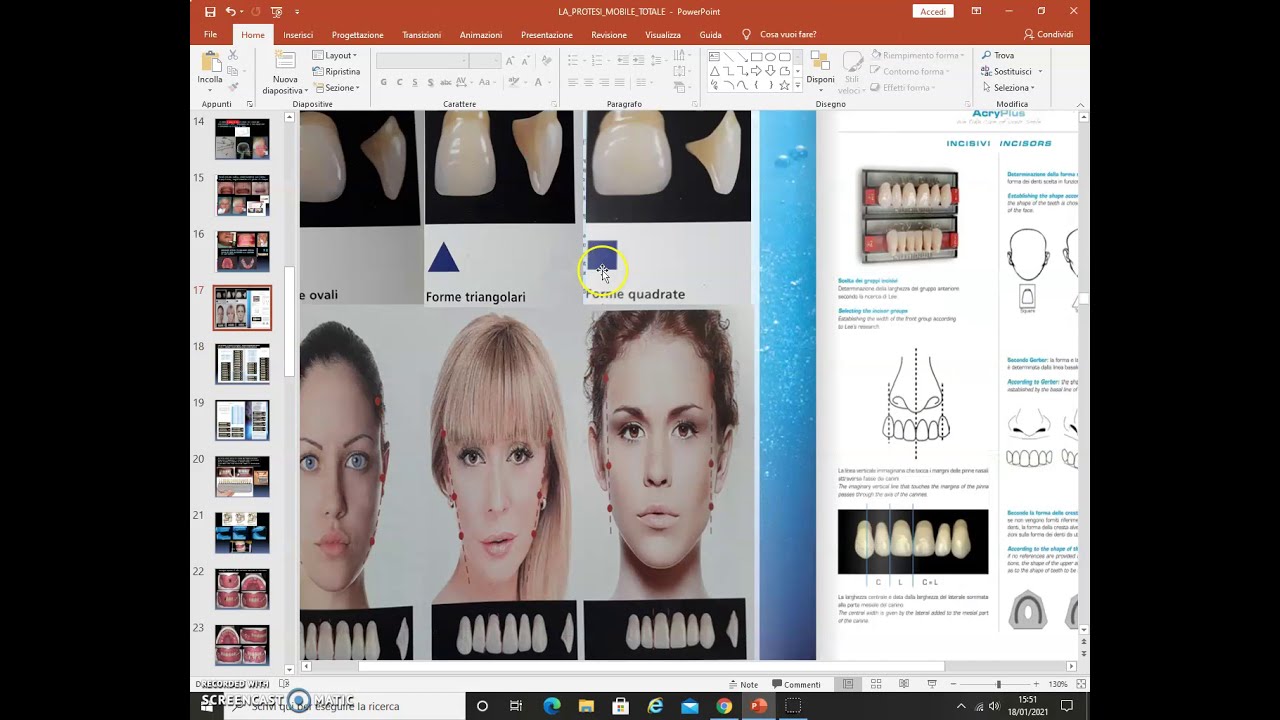Screen dimensions: 1280x720
Task: Click the blue triangle on the slide
Action: tap(443, 258)
